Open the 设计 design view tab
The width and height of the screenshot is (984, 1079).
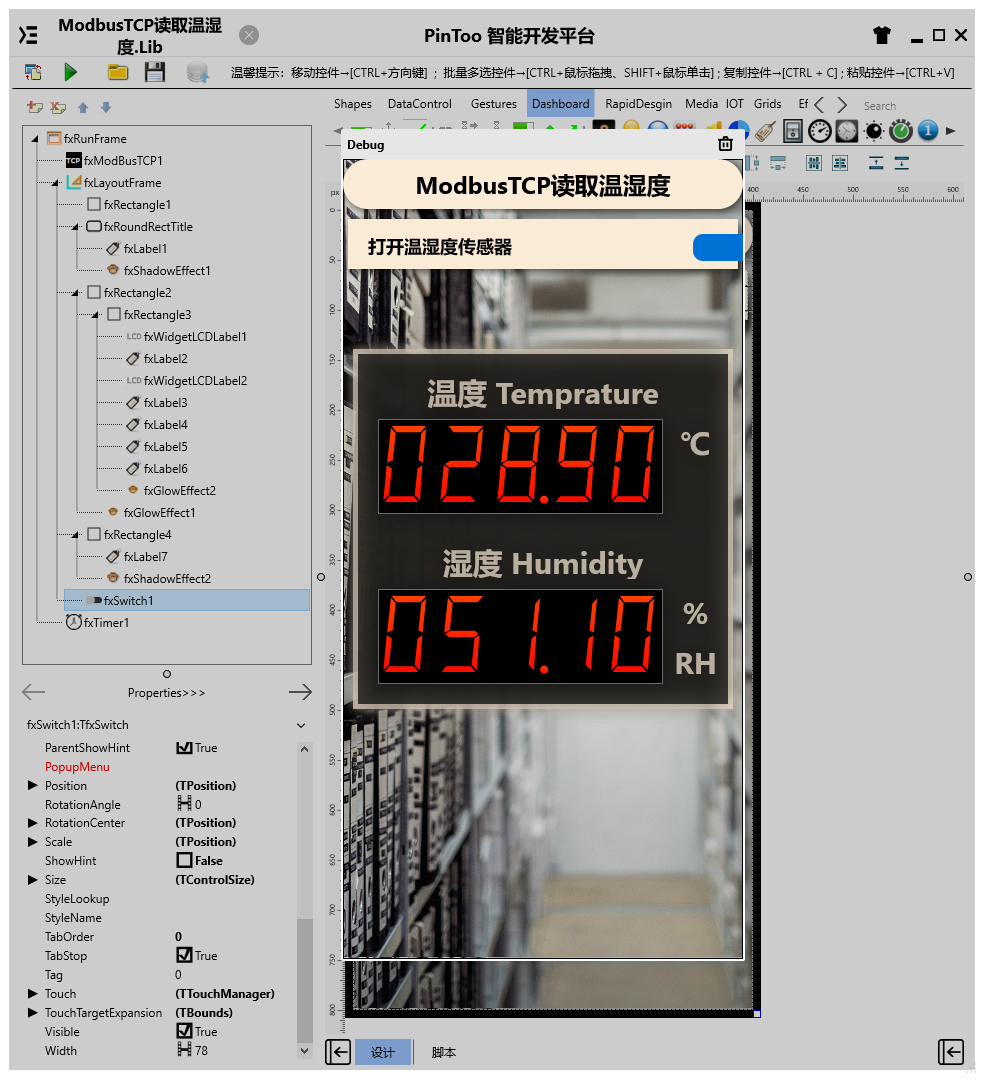pyautogui.click(x=383, y=1052)
